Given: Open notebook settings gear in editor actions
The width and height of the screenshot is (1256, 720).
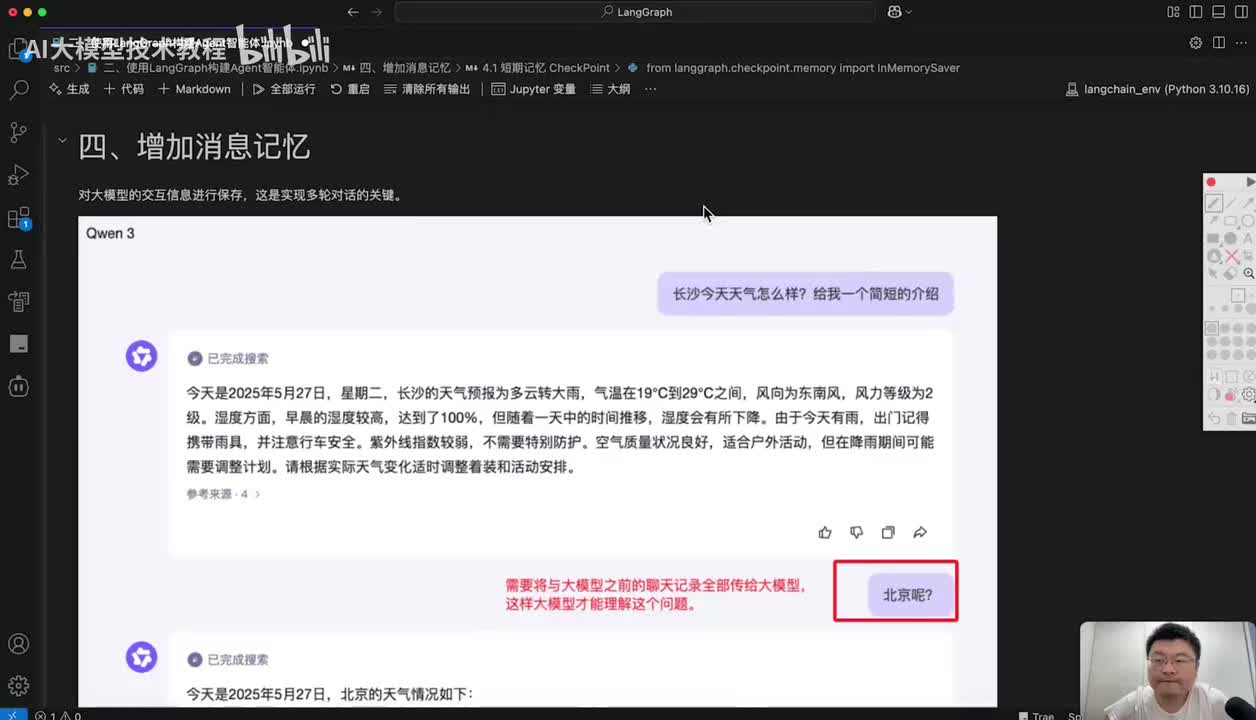Looking at the screenshot, I should [1196, 43].
